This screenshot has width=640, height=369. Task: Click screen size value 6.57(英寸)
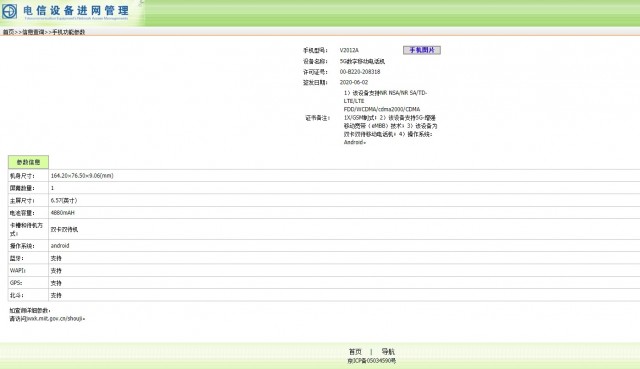[x=64, y=200]
